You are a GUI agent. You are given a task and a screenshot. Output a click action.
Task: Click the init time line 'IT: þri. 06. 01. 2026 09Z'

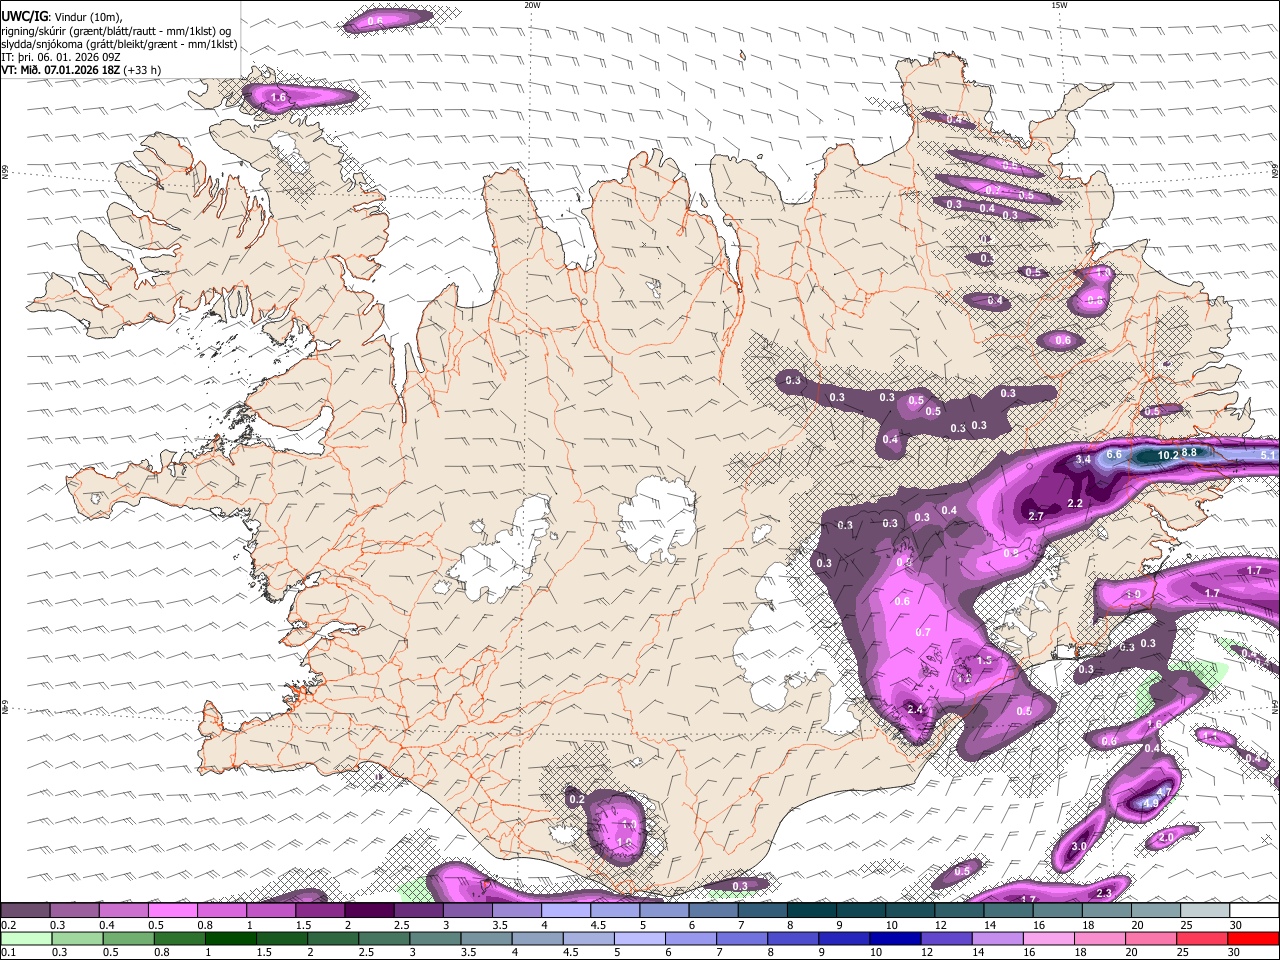click(61, 57)
